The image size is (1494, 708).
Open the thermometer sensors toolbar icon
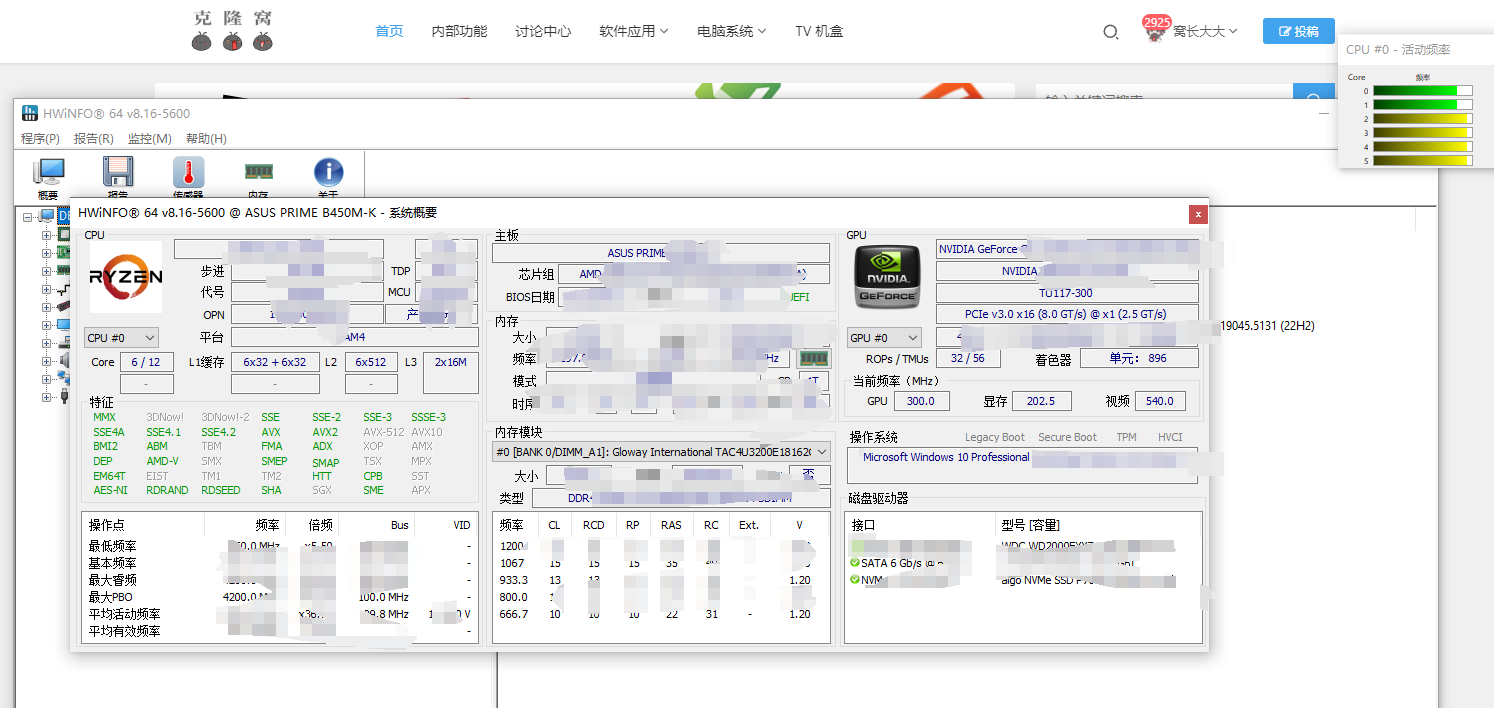point(188,174)
